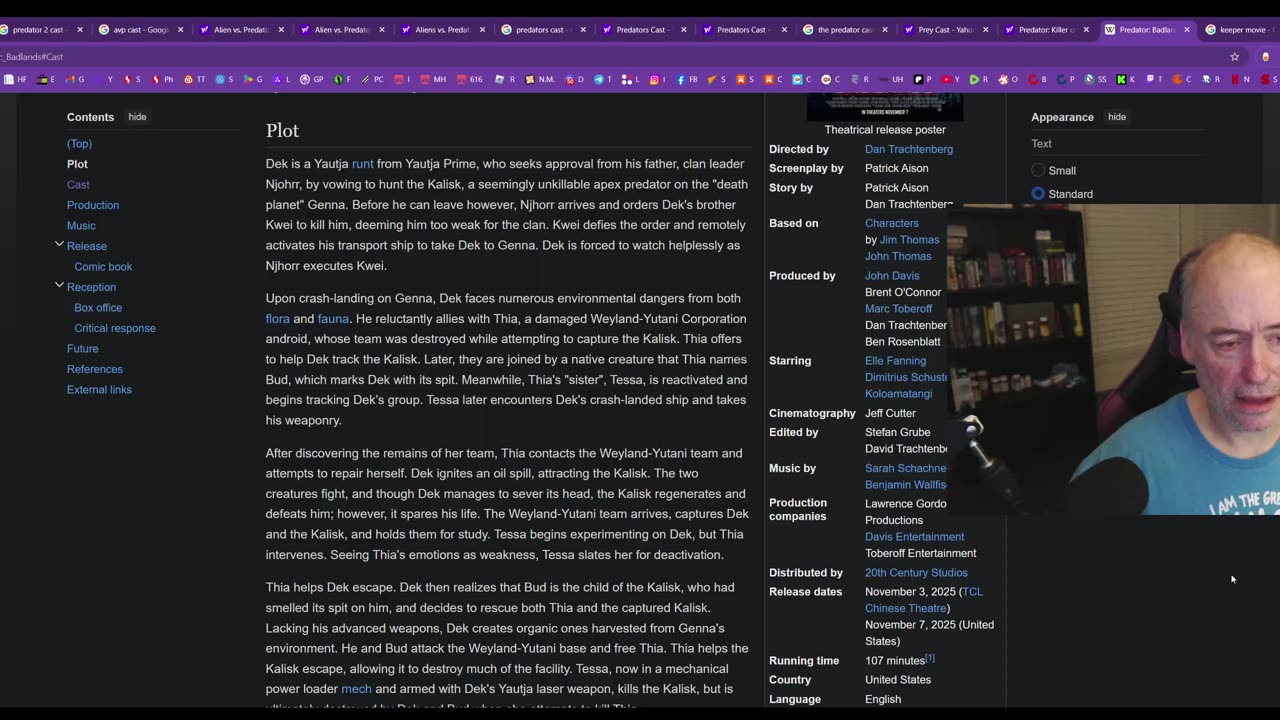
Task: Open the TT bookmark icon
Action: (x=188, y=79)
